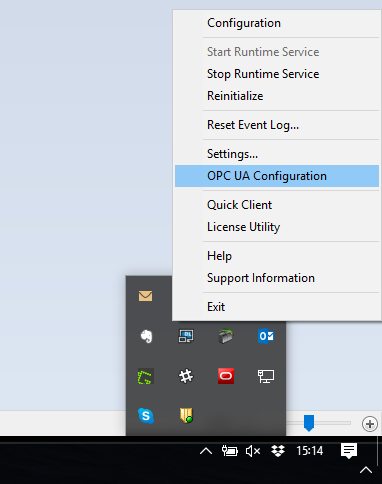Open the green-topped box tray icon
The height and width of the screenshot is (484, 382).
pos(226,336)
